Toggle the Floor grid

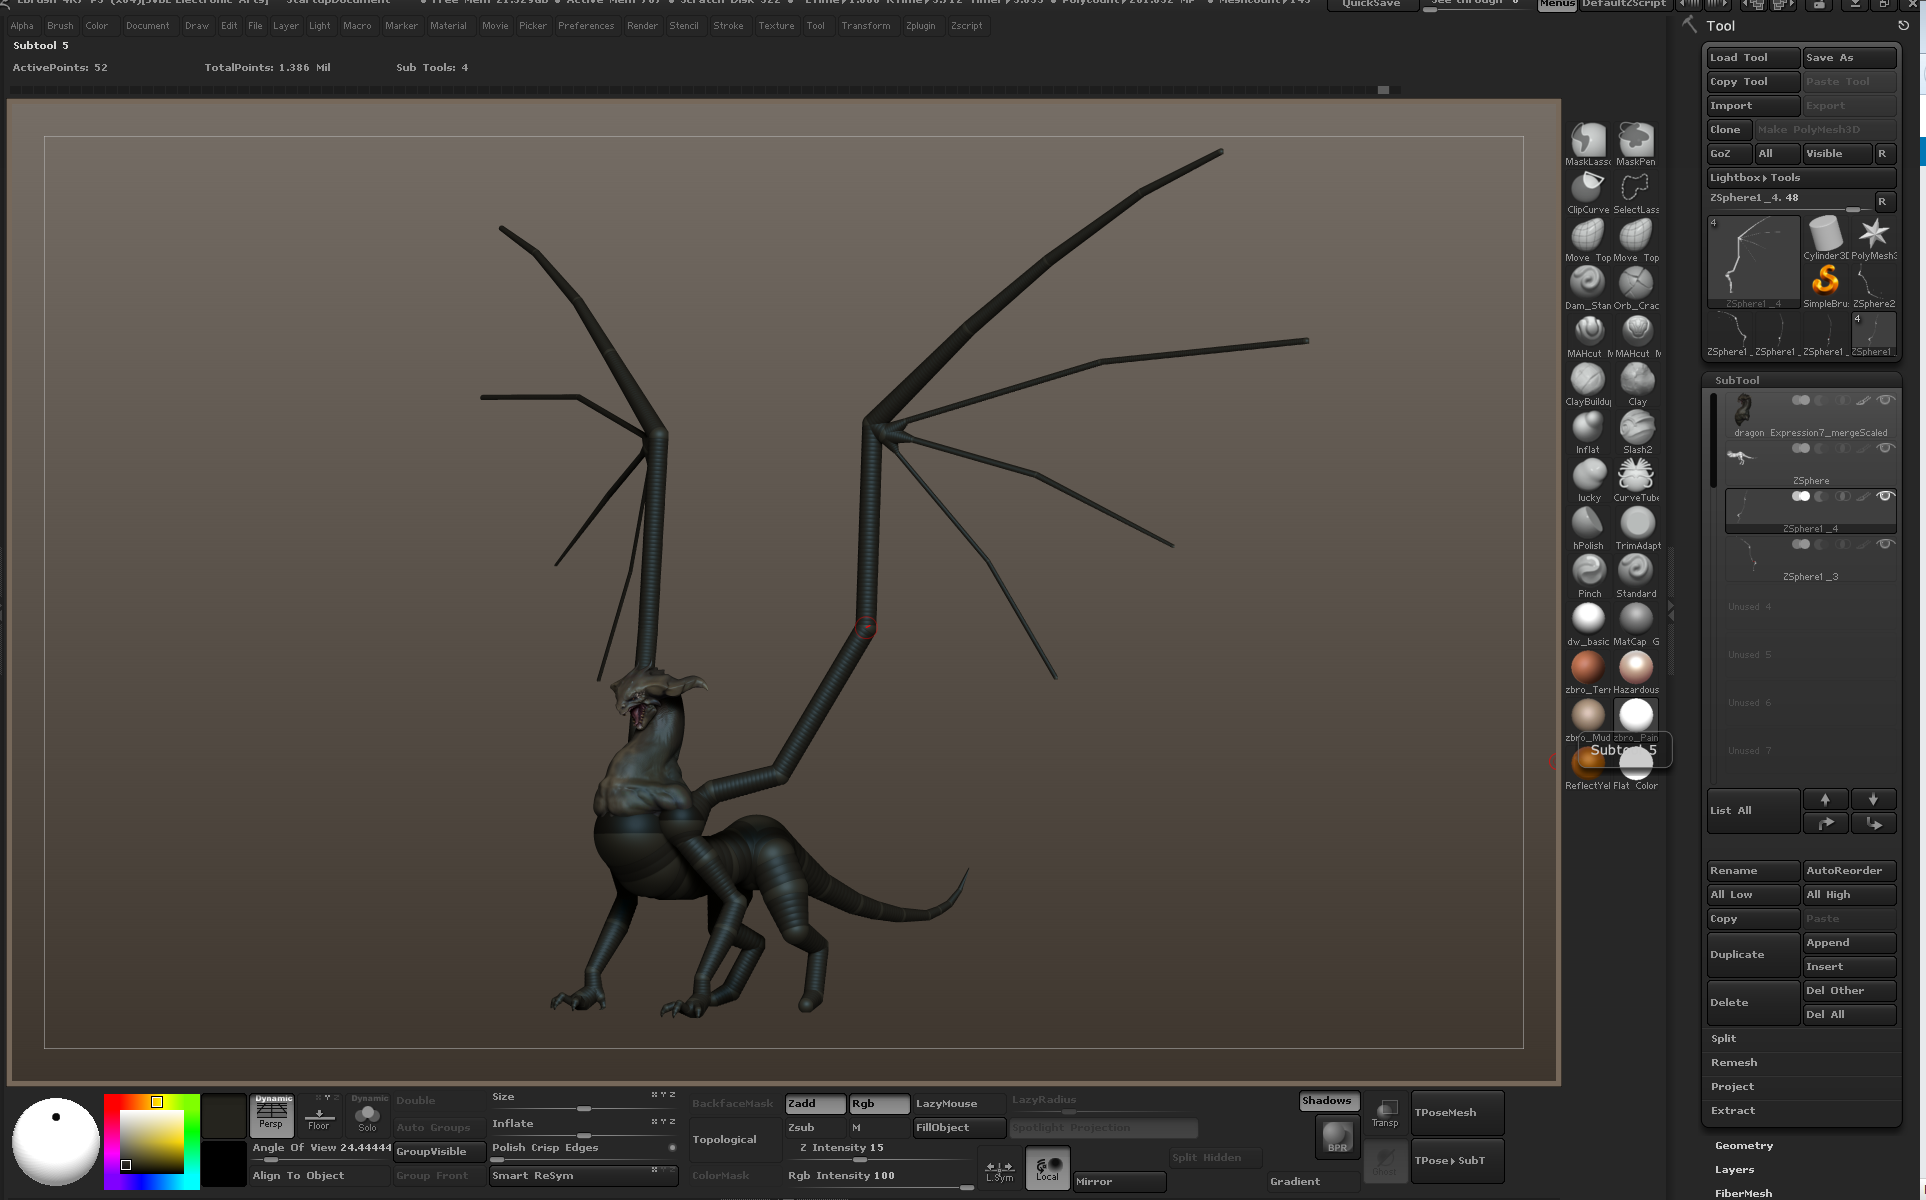tap(319, 1116)
